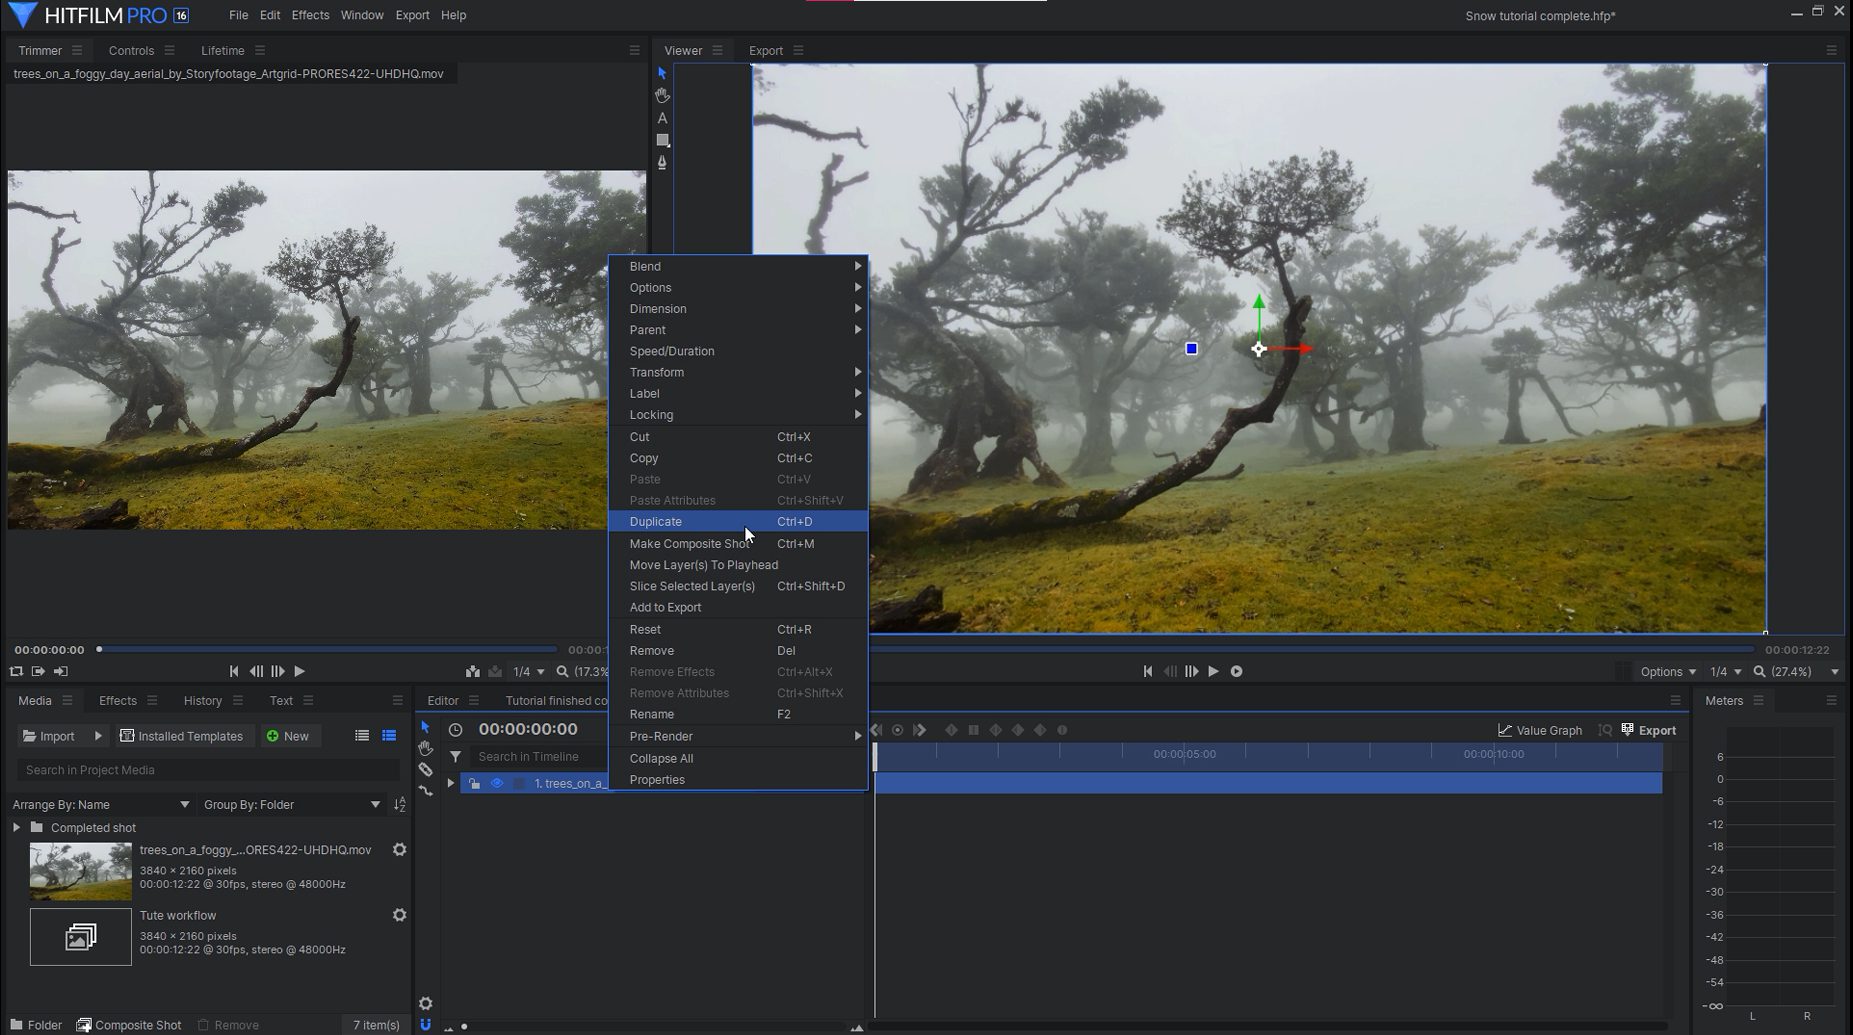Click the clock icon beside the timecode
1853x1035 pixels.
tap(455, 730)
